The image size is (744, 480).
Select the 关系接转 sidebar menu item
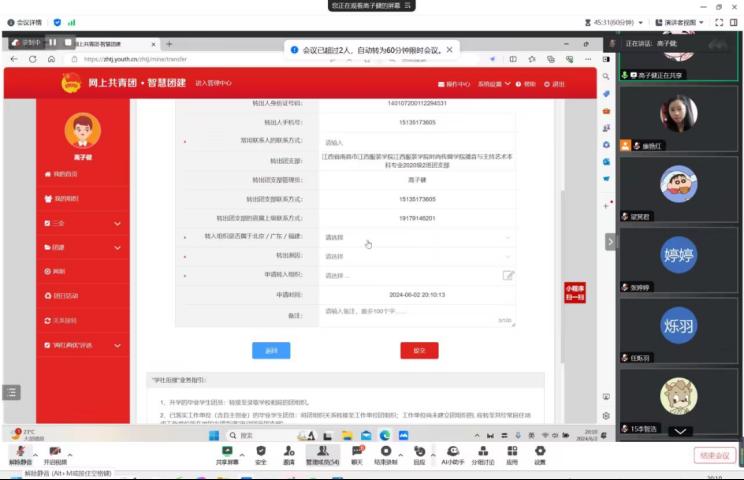(x=64, y=320)
